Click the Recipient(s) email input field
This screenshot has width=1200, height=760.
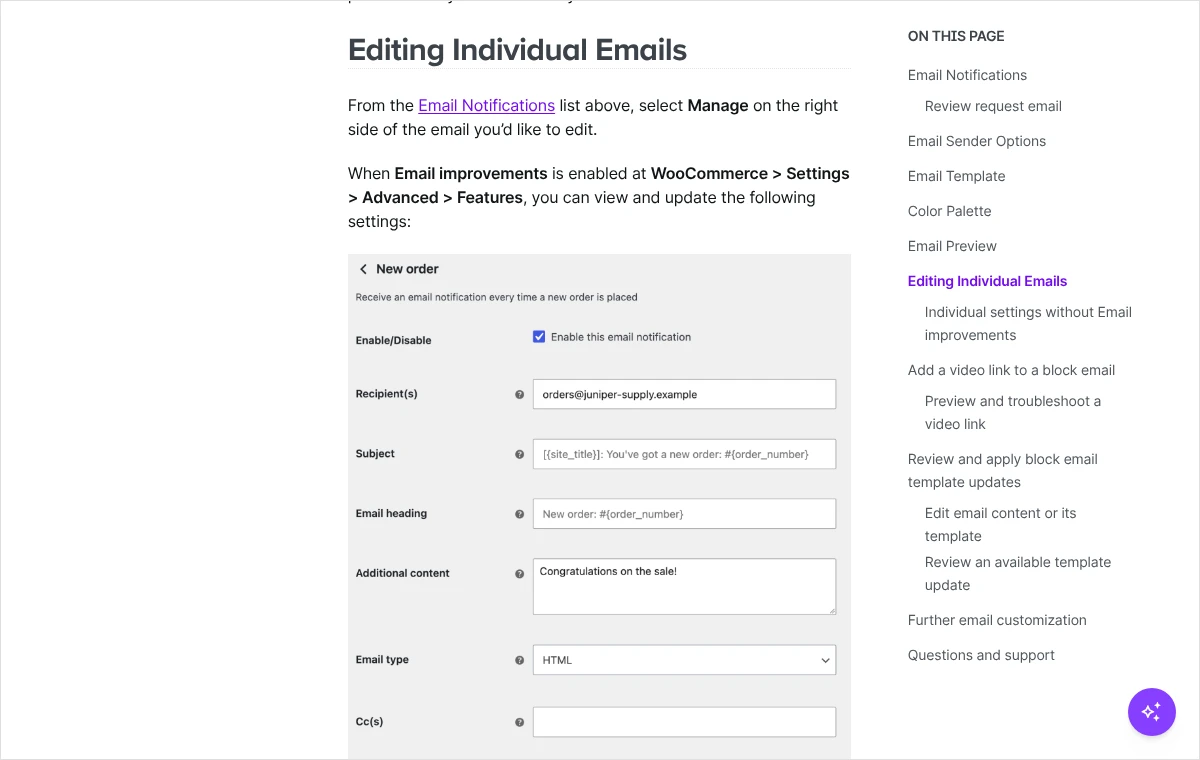684,394
